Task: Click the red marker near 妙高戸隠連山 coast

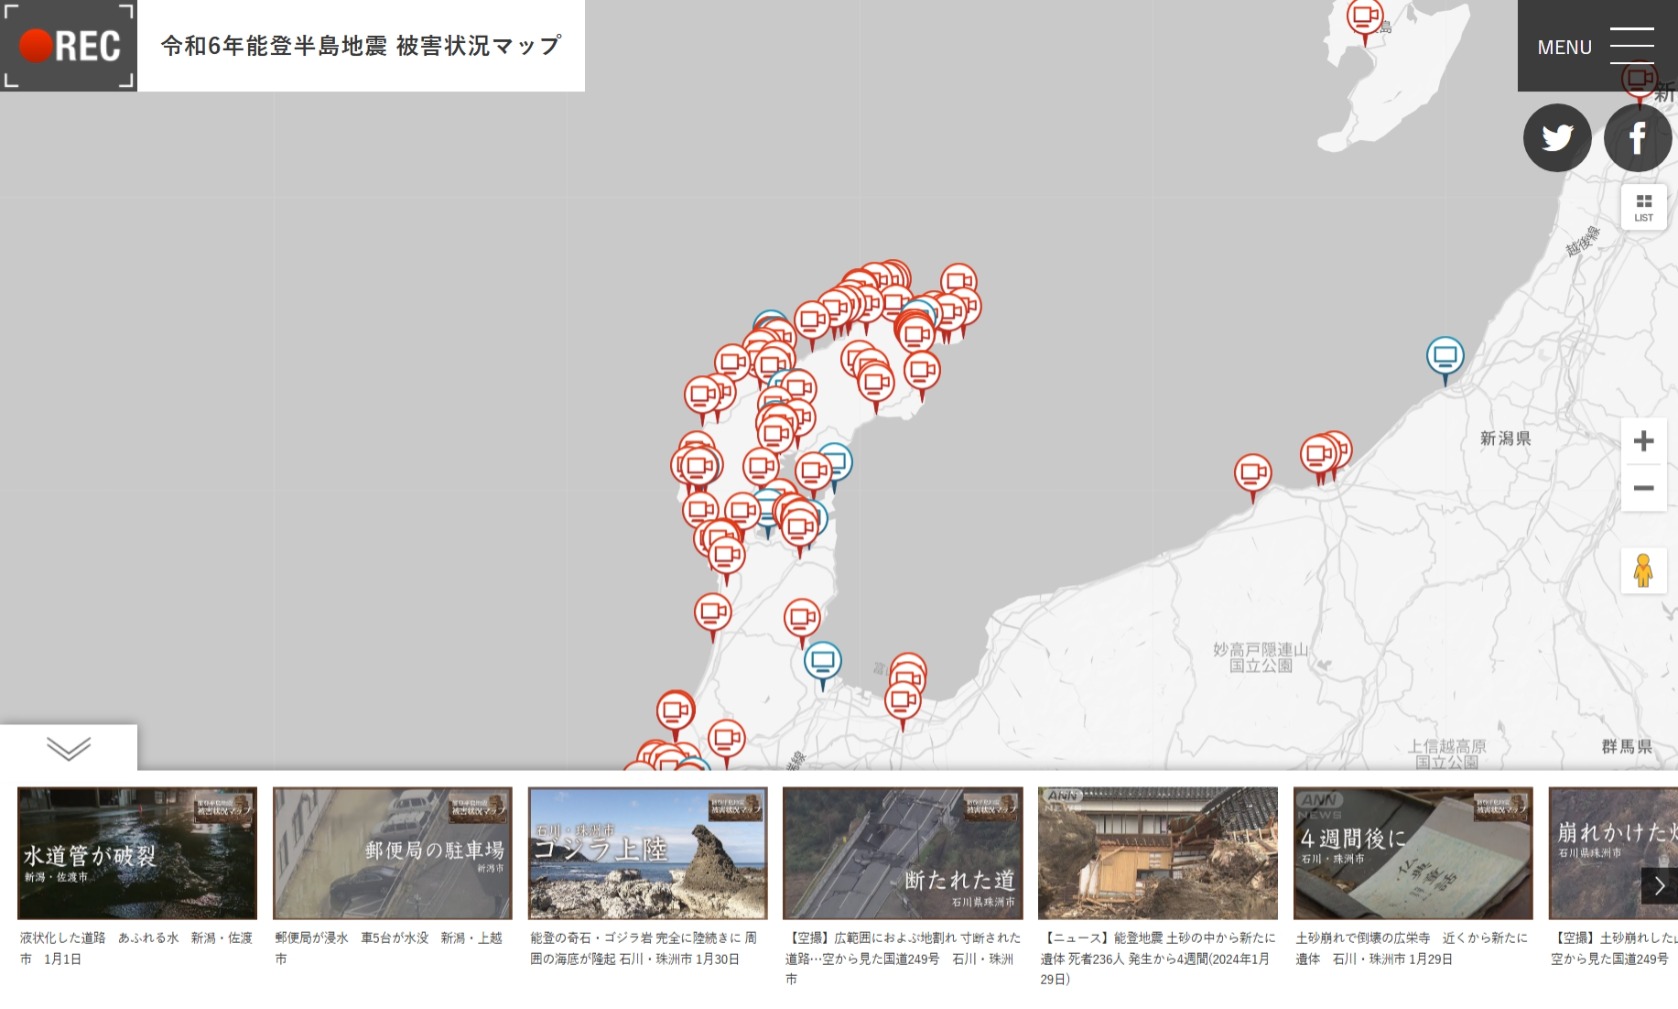Action: click(1253, 473)
